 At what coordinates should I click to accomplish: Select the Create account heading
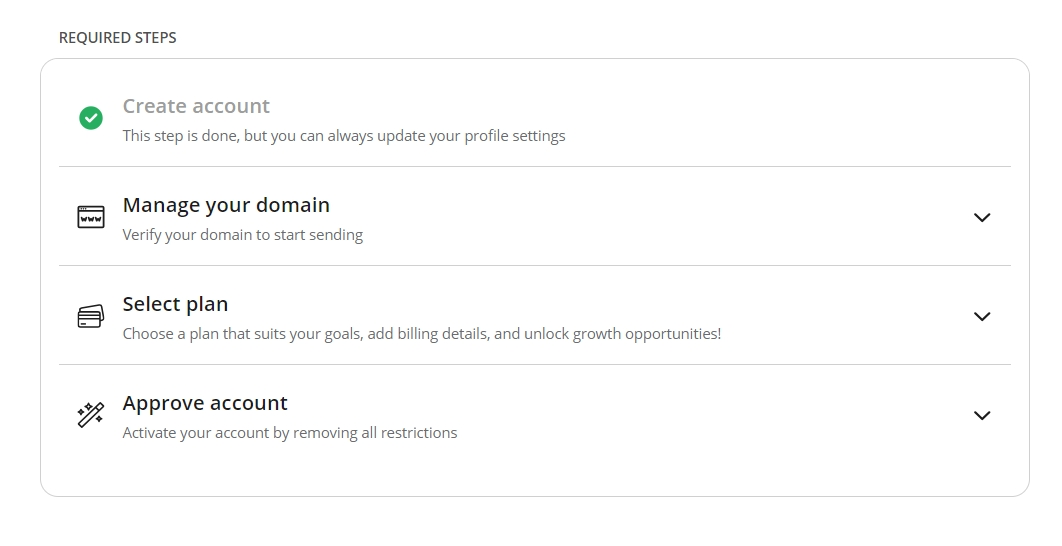pos(196,106)
